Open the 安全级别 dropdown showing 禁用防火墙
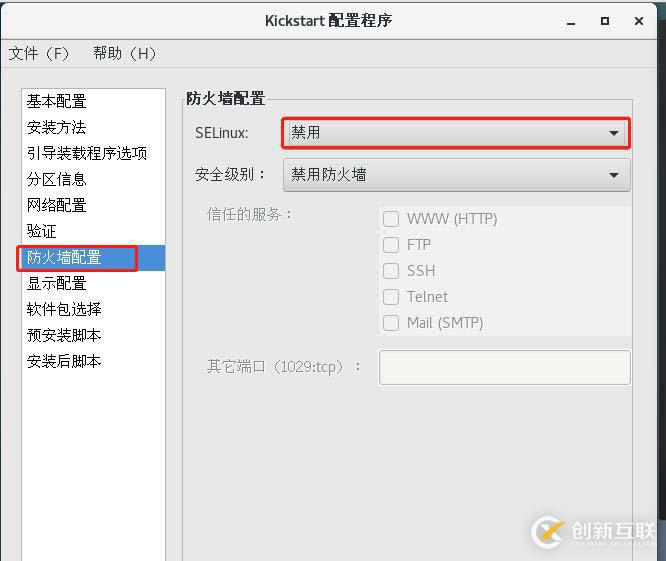 pos(457,175)
